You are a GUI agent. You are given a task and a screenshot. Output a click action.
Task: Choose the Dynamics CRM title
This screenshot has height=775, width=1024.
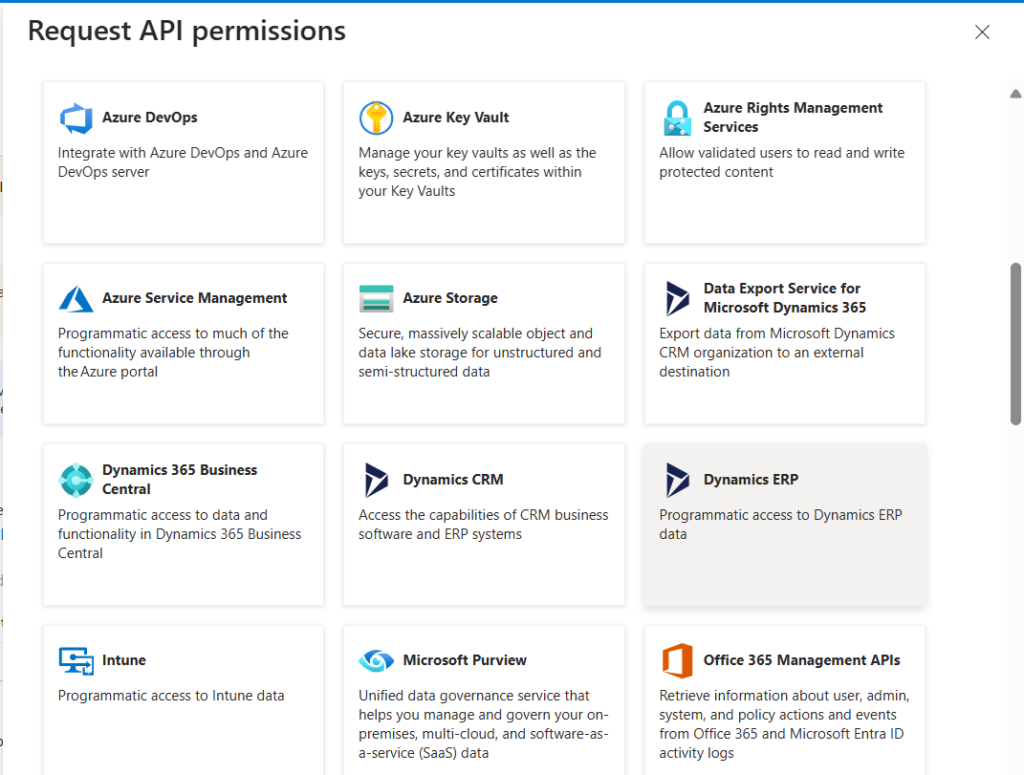tap(453, 480)
